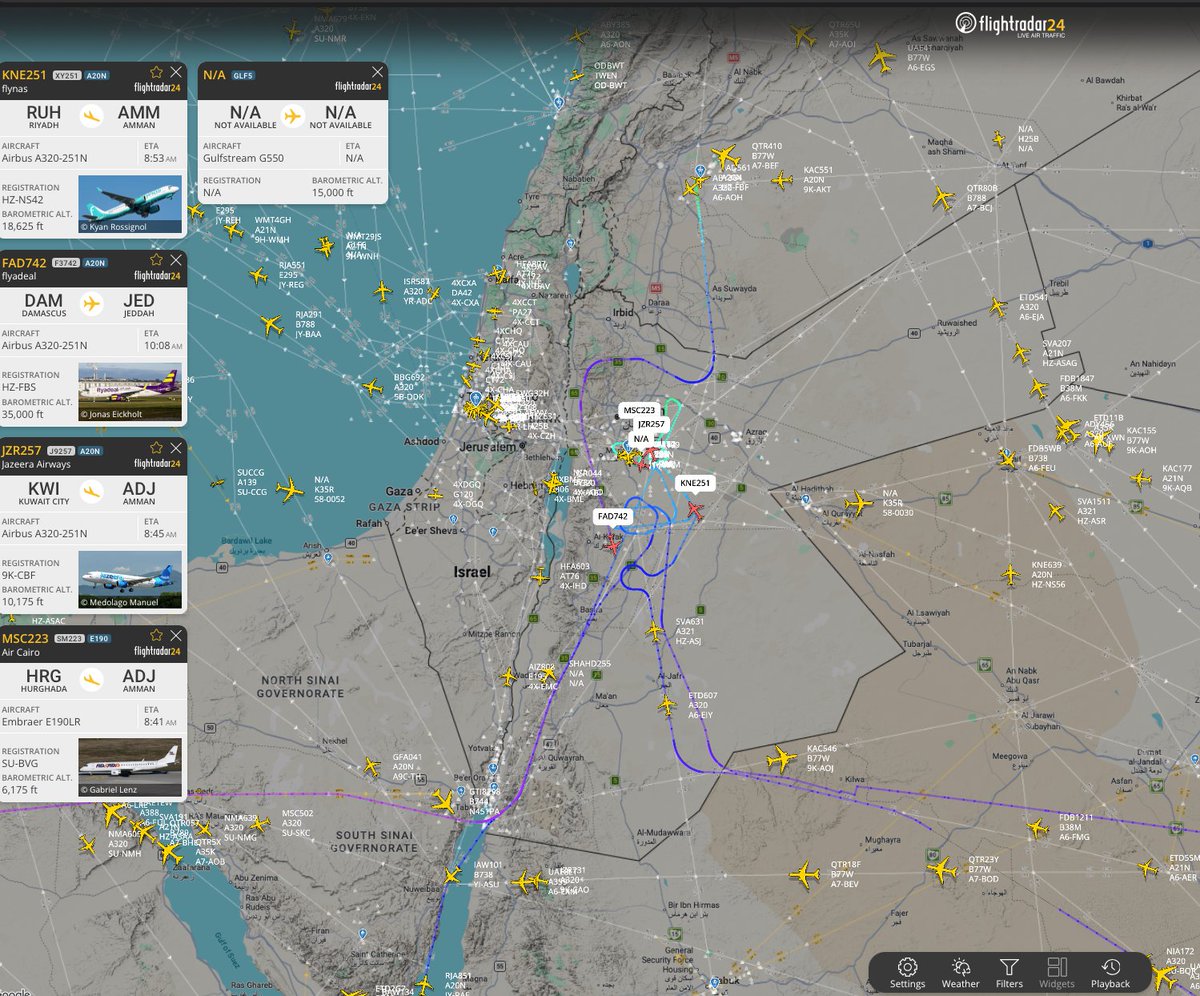Click registration SU-BVG
Image resolution: width=1200 pixels, height=996 pixels.
tap(23, 764)
